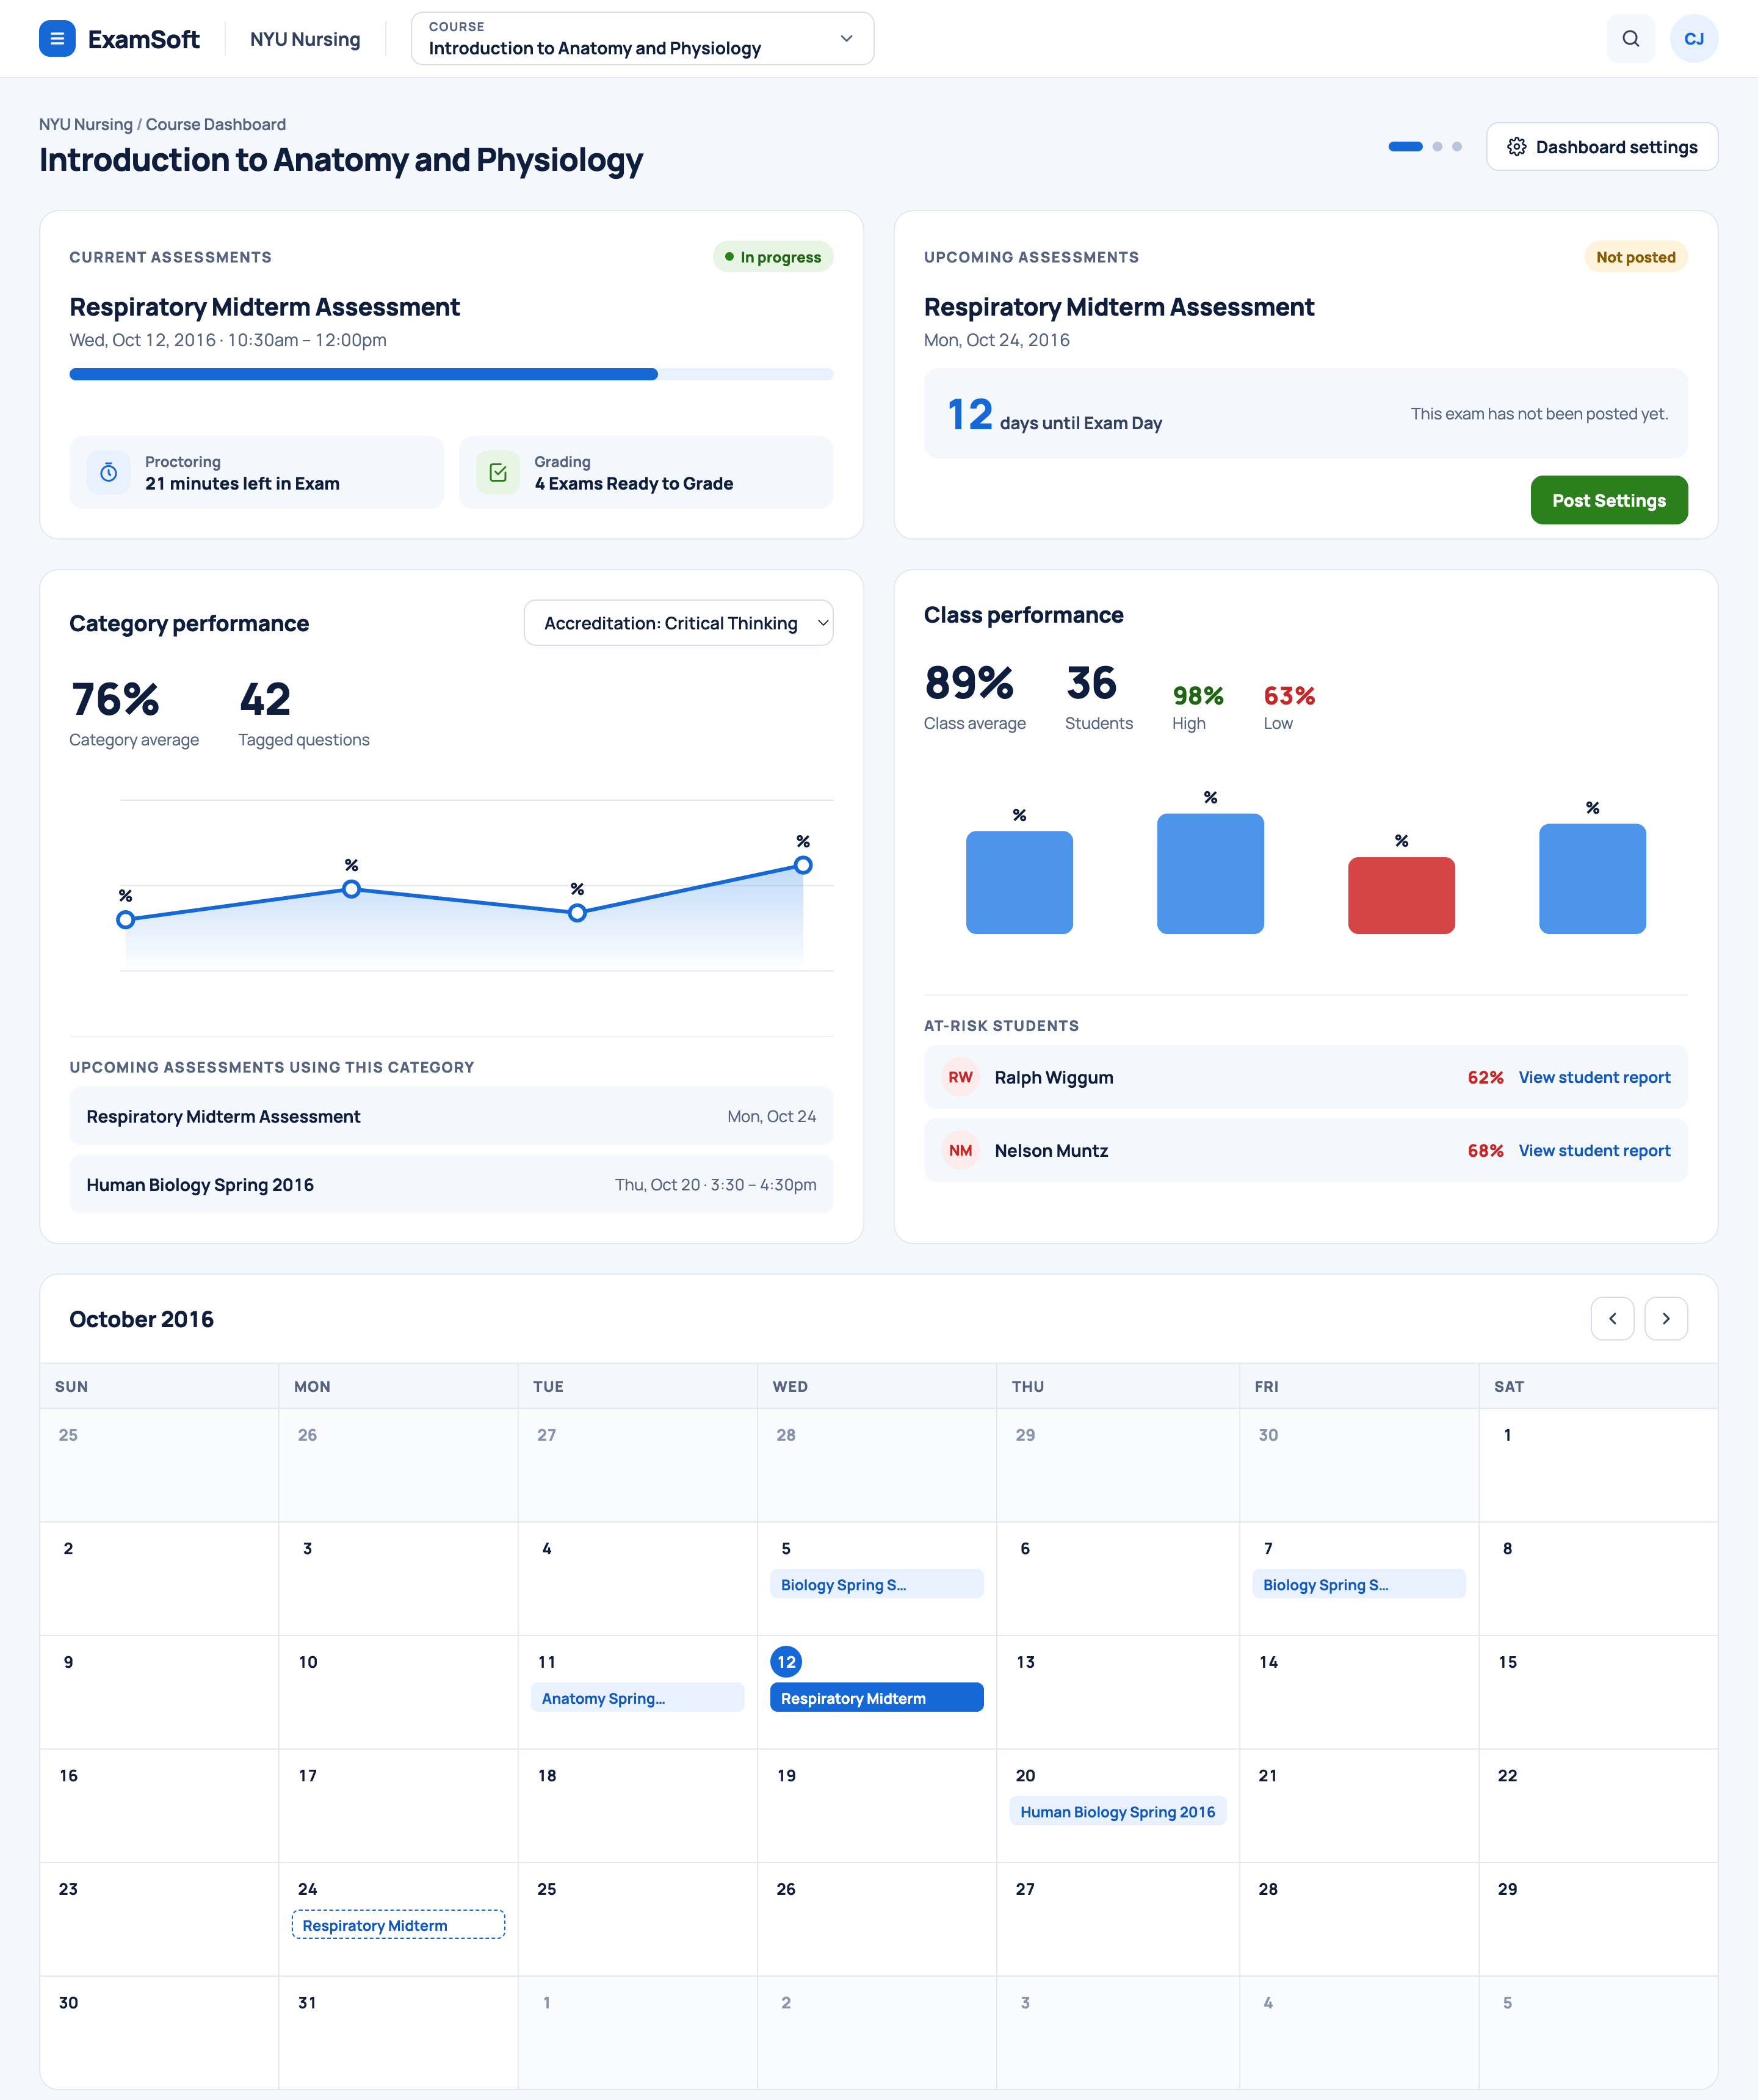Click the exam progress bar
The width and height of the screenshot is (1758, 2100).
[x=451, y=374]
